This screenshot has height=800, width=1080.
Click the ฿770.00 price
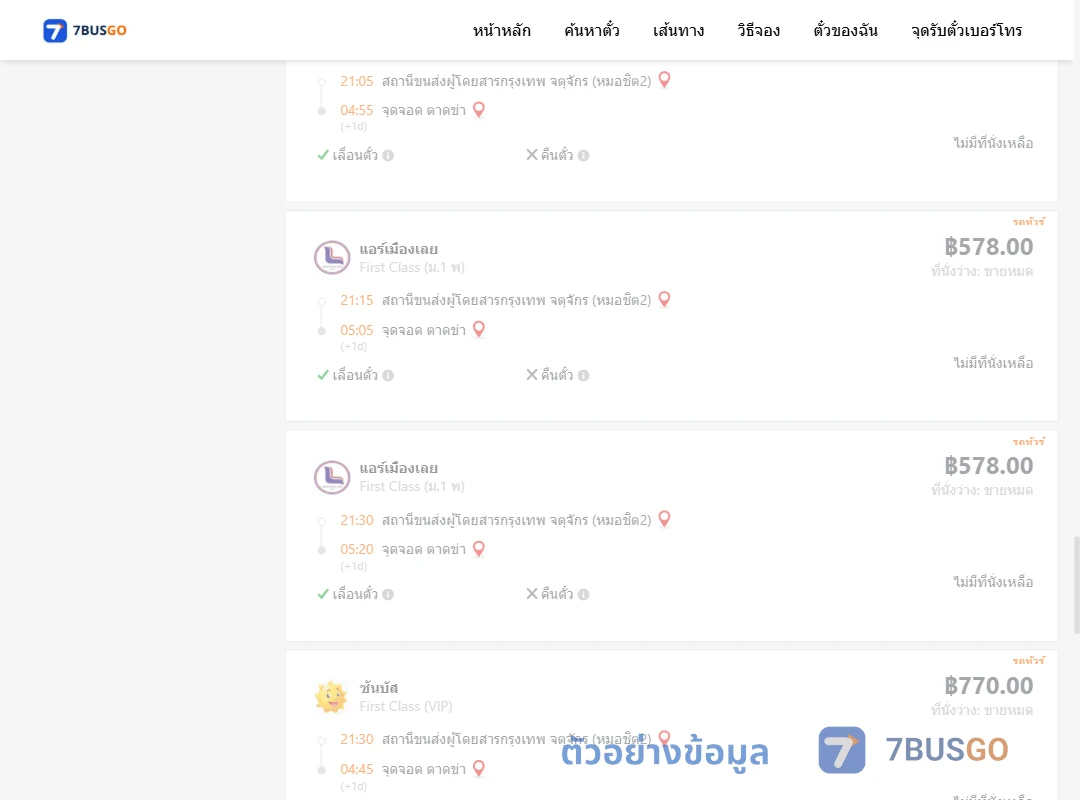(x=988, y=686)
